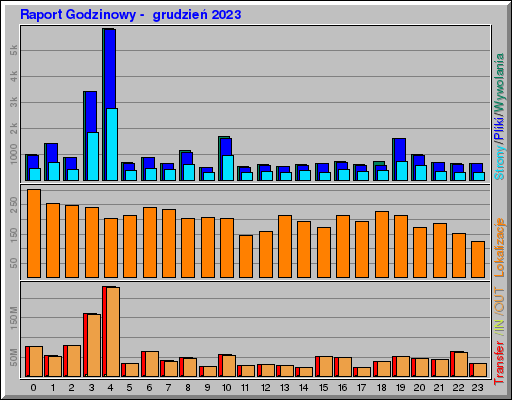Click the 'OUT' legend label
Viewport: 512px width, 400px height.
[x=499, y=300]
